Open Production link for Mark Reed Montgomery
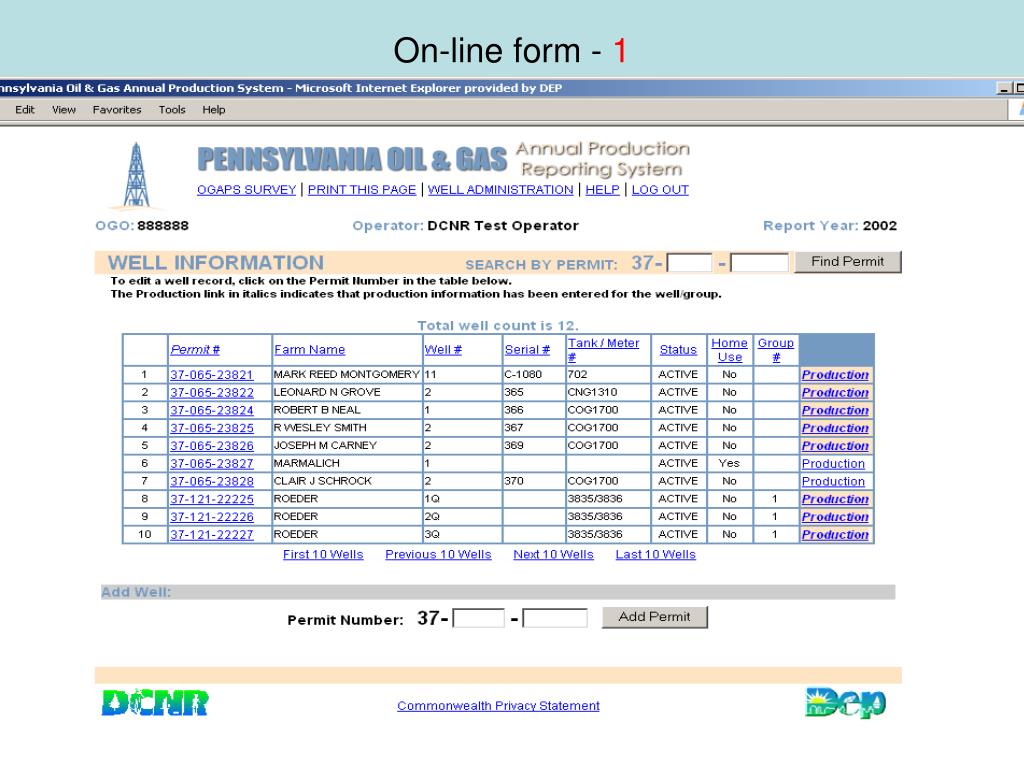 835,375
